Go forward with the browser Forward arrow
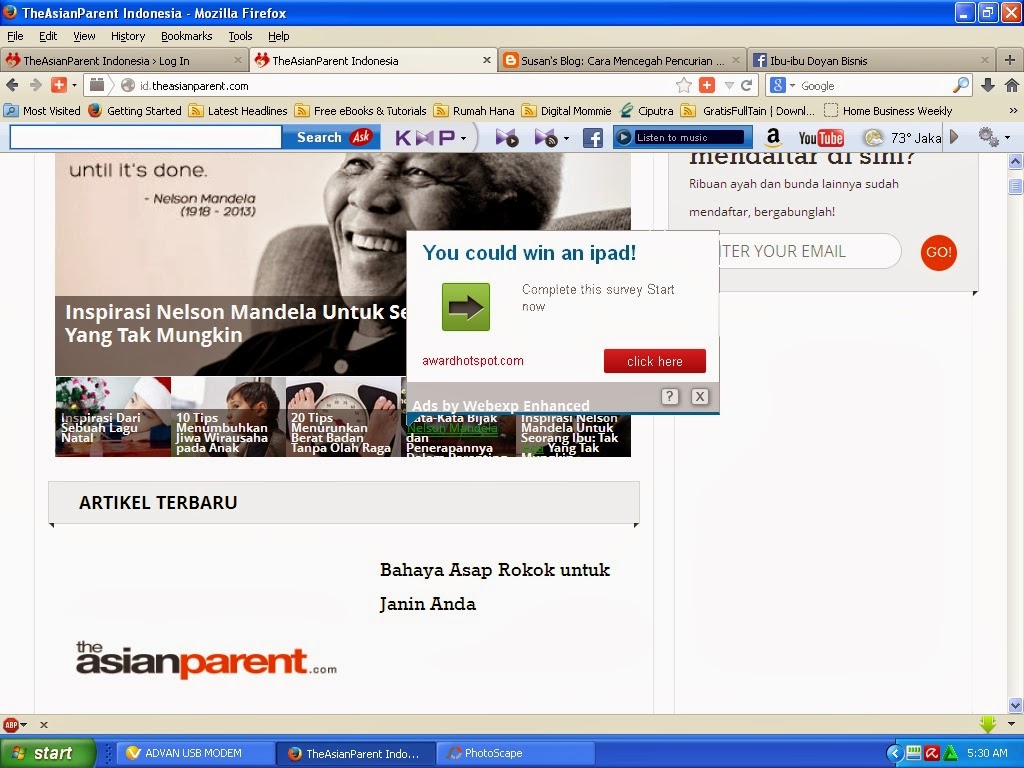The height and width of the screenshot is (768, 1024). pyautogui.click(x=36, y=85)
